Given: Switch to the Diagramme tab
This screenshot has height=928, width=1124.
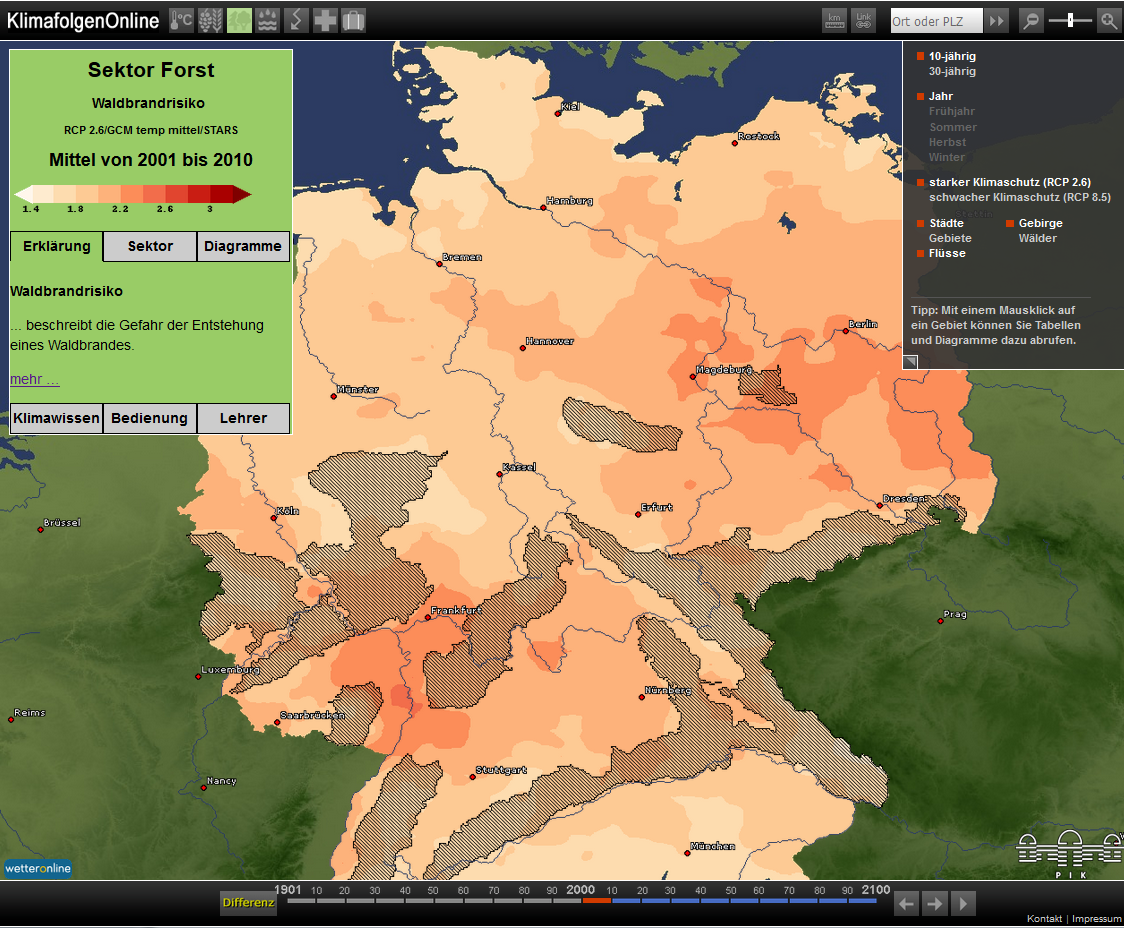Looking at the screenshot, I should point(243,246).
